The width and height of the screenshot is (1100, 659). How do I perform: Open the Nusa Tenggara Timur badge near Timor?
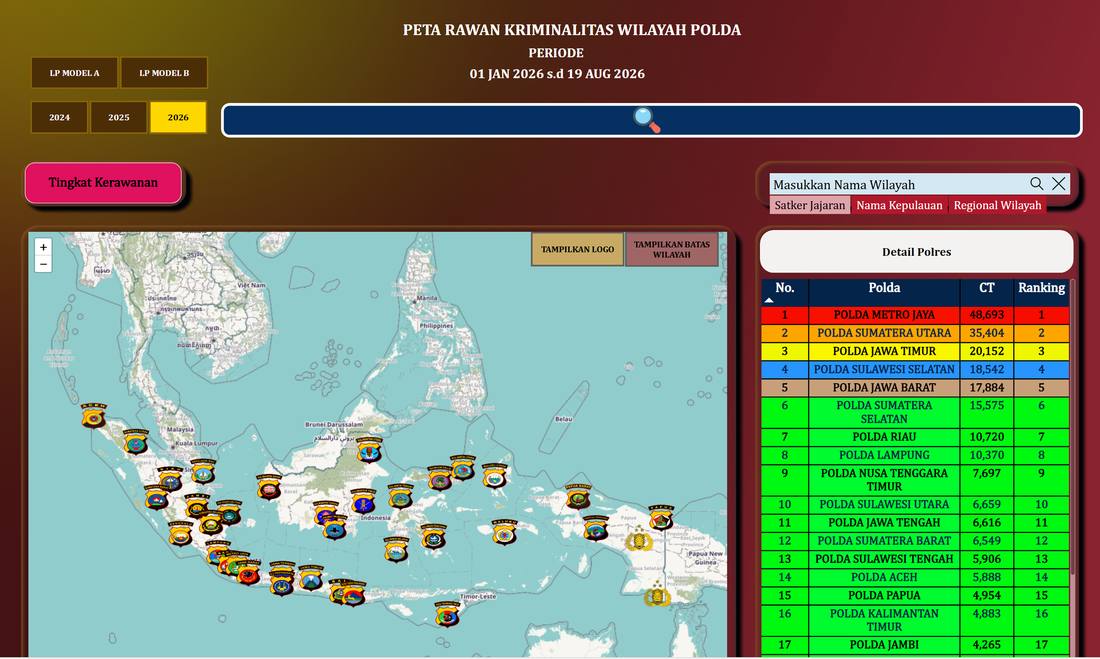(447, 614)
